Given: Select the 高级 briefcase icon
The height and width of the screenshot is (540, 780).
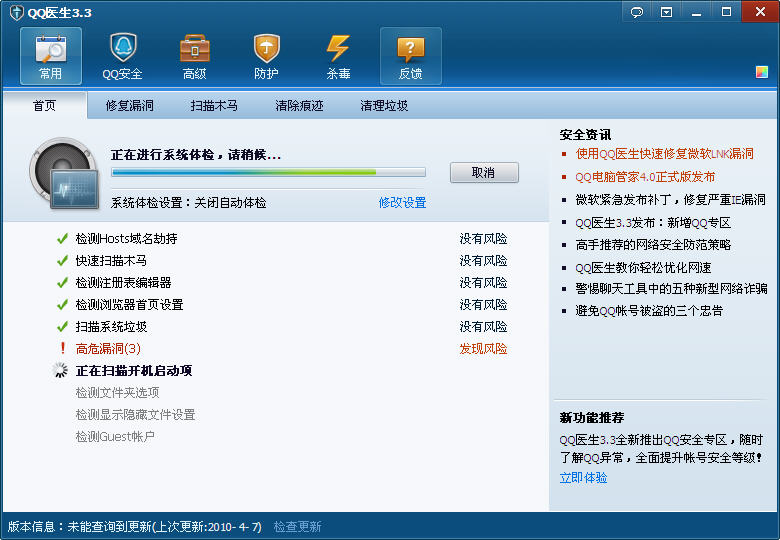Looking at the screenshot, I should [194, 56].
